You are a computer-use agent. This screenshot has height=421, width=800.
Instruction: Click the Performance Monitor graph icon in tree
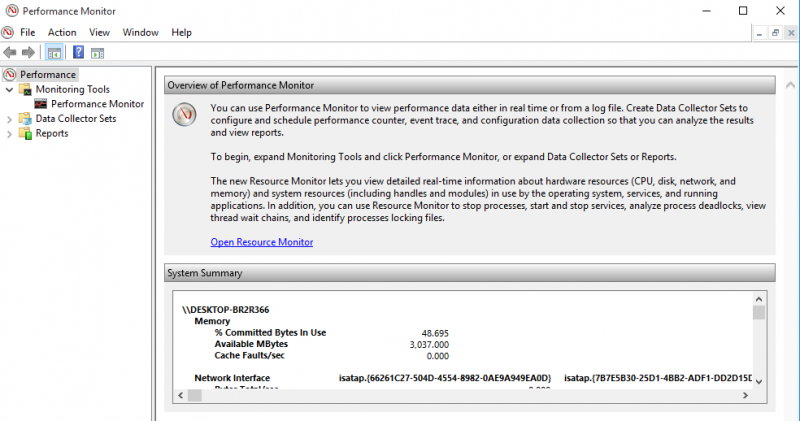point(41,104)
